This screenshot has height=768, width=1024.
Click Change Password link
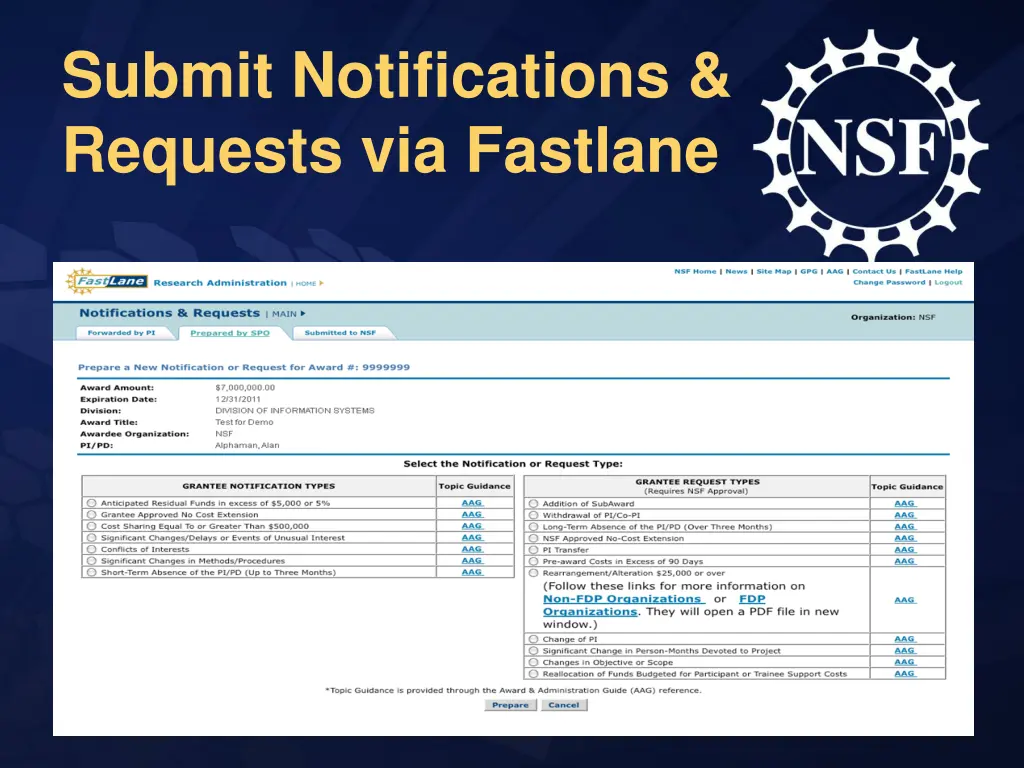[889, 283]
